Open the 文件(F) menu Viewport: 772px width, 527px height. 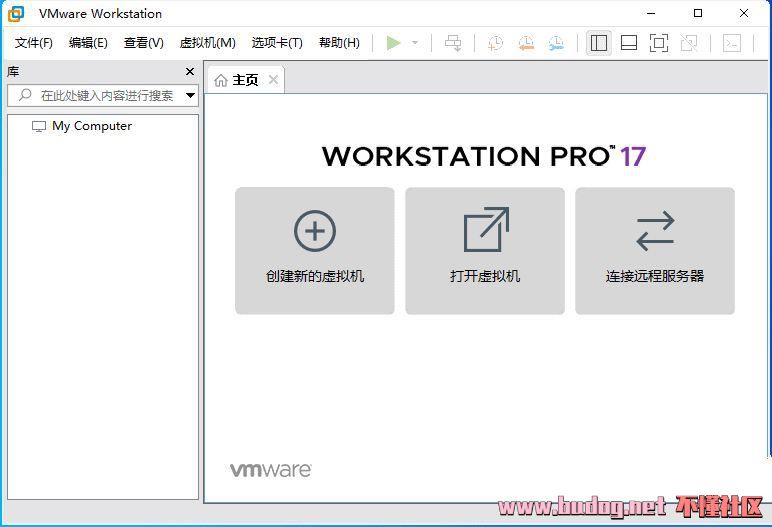34,43
